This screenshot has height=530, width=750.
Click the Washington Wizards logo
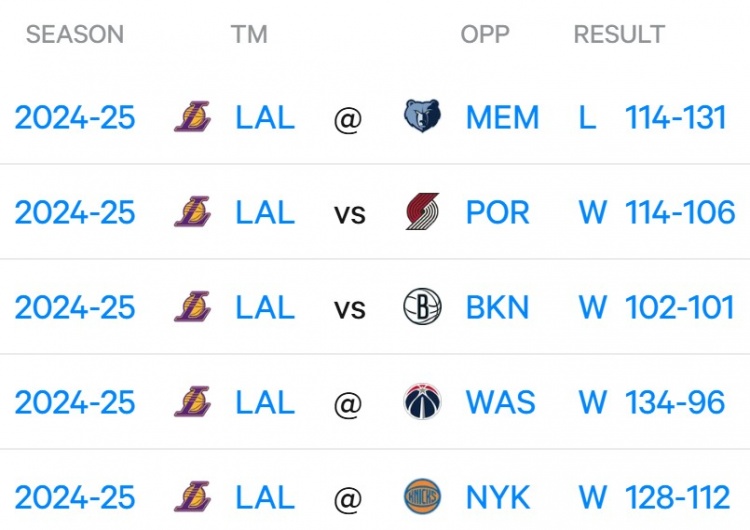pyautogui.click(x=421, y=402)
